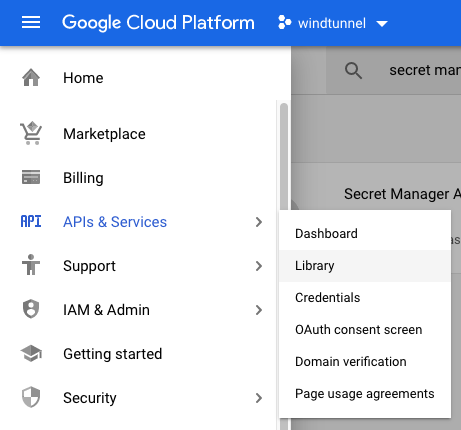Select Credentials in the APIs submenu
The height and width of the screenshot is (430, 461).
click(x=365, y=298)
